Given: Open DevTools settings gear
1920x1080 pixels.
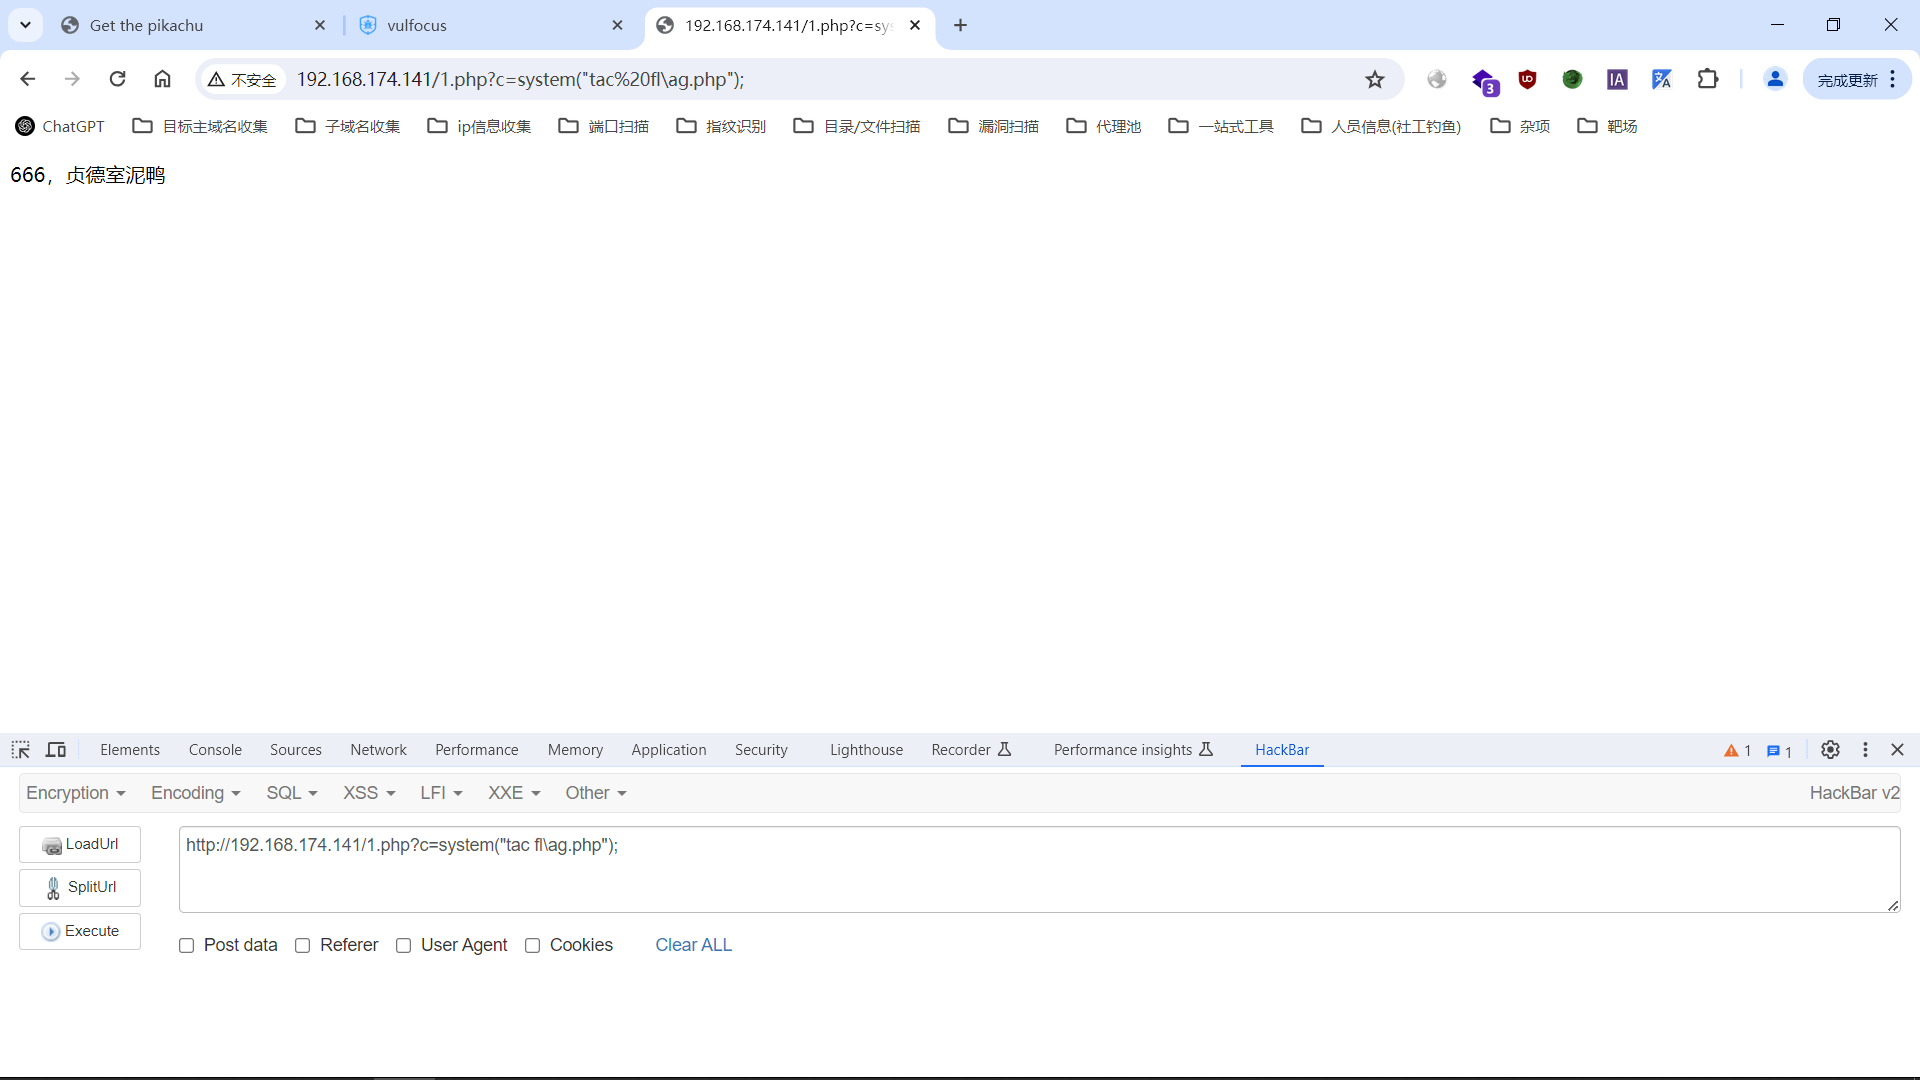Looking at the screenshot, I should pyautogui.click(x=1830, y=750).
